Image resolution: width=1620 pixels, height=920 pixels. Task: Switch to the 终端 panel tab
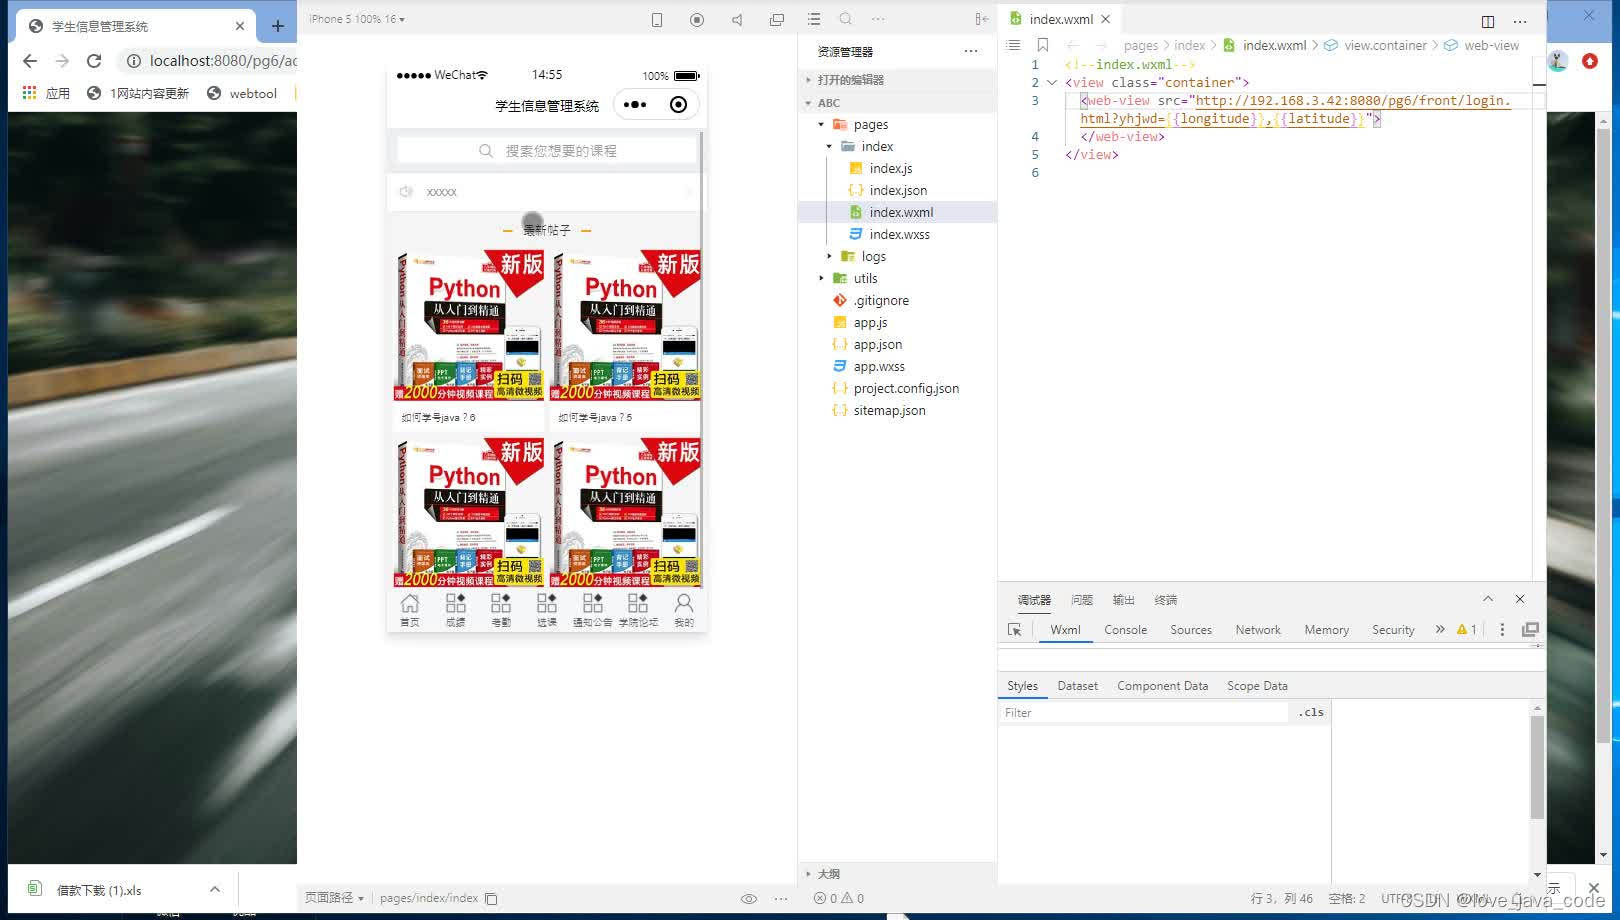1166,600
